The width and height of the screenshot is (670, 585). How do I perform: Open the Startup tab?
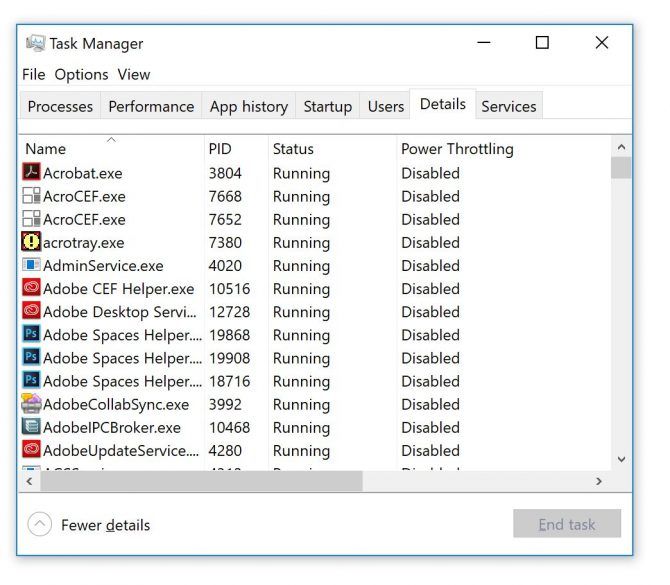click(x=327, y=106)
